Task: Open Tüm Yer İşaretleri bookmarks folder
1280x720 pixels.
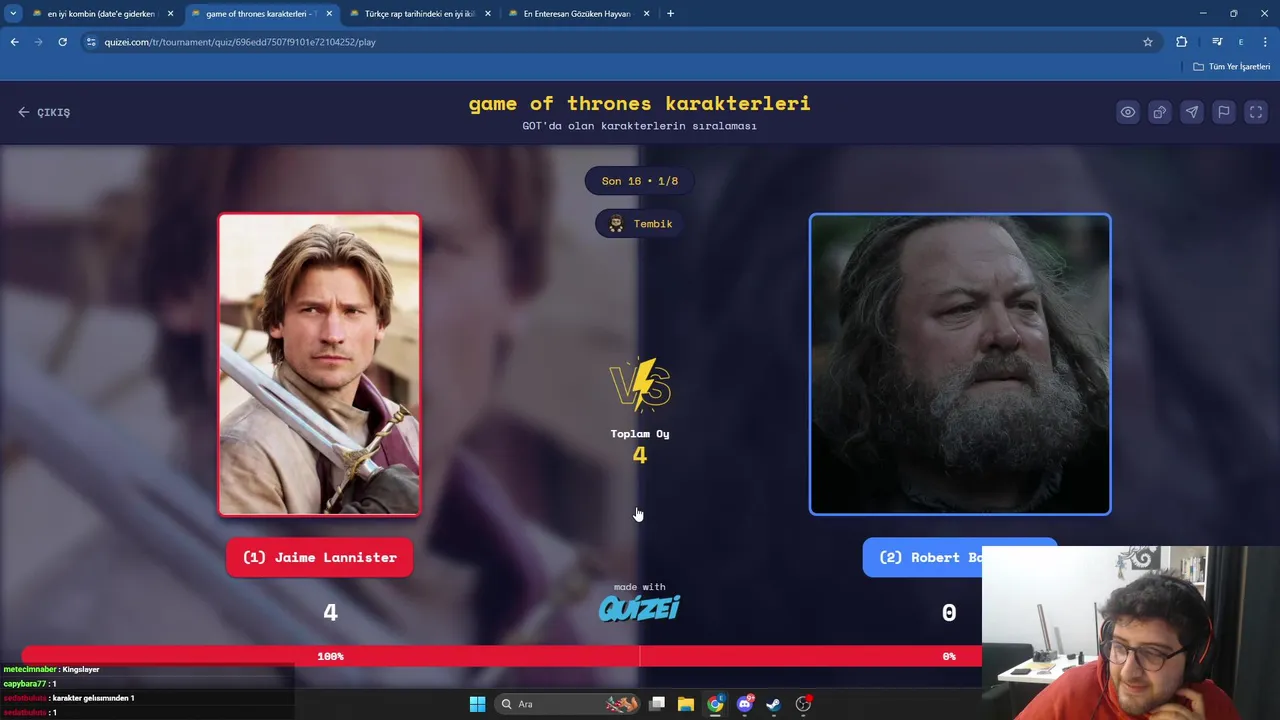Action: click(1232, 67)
